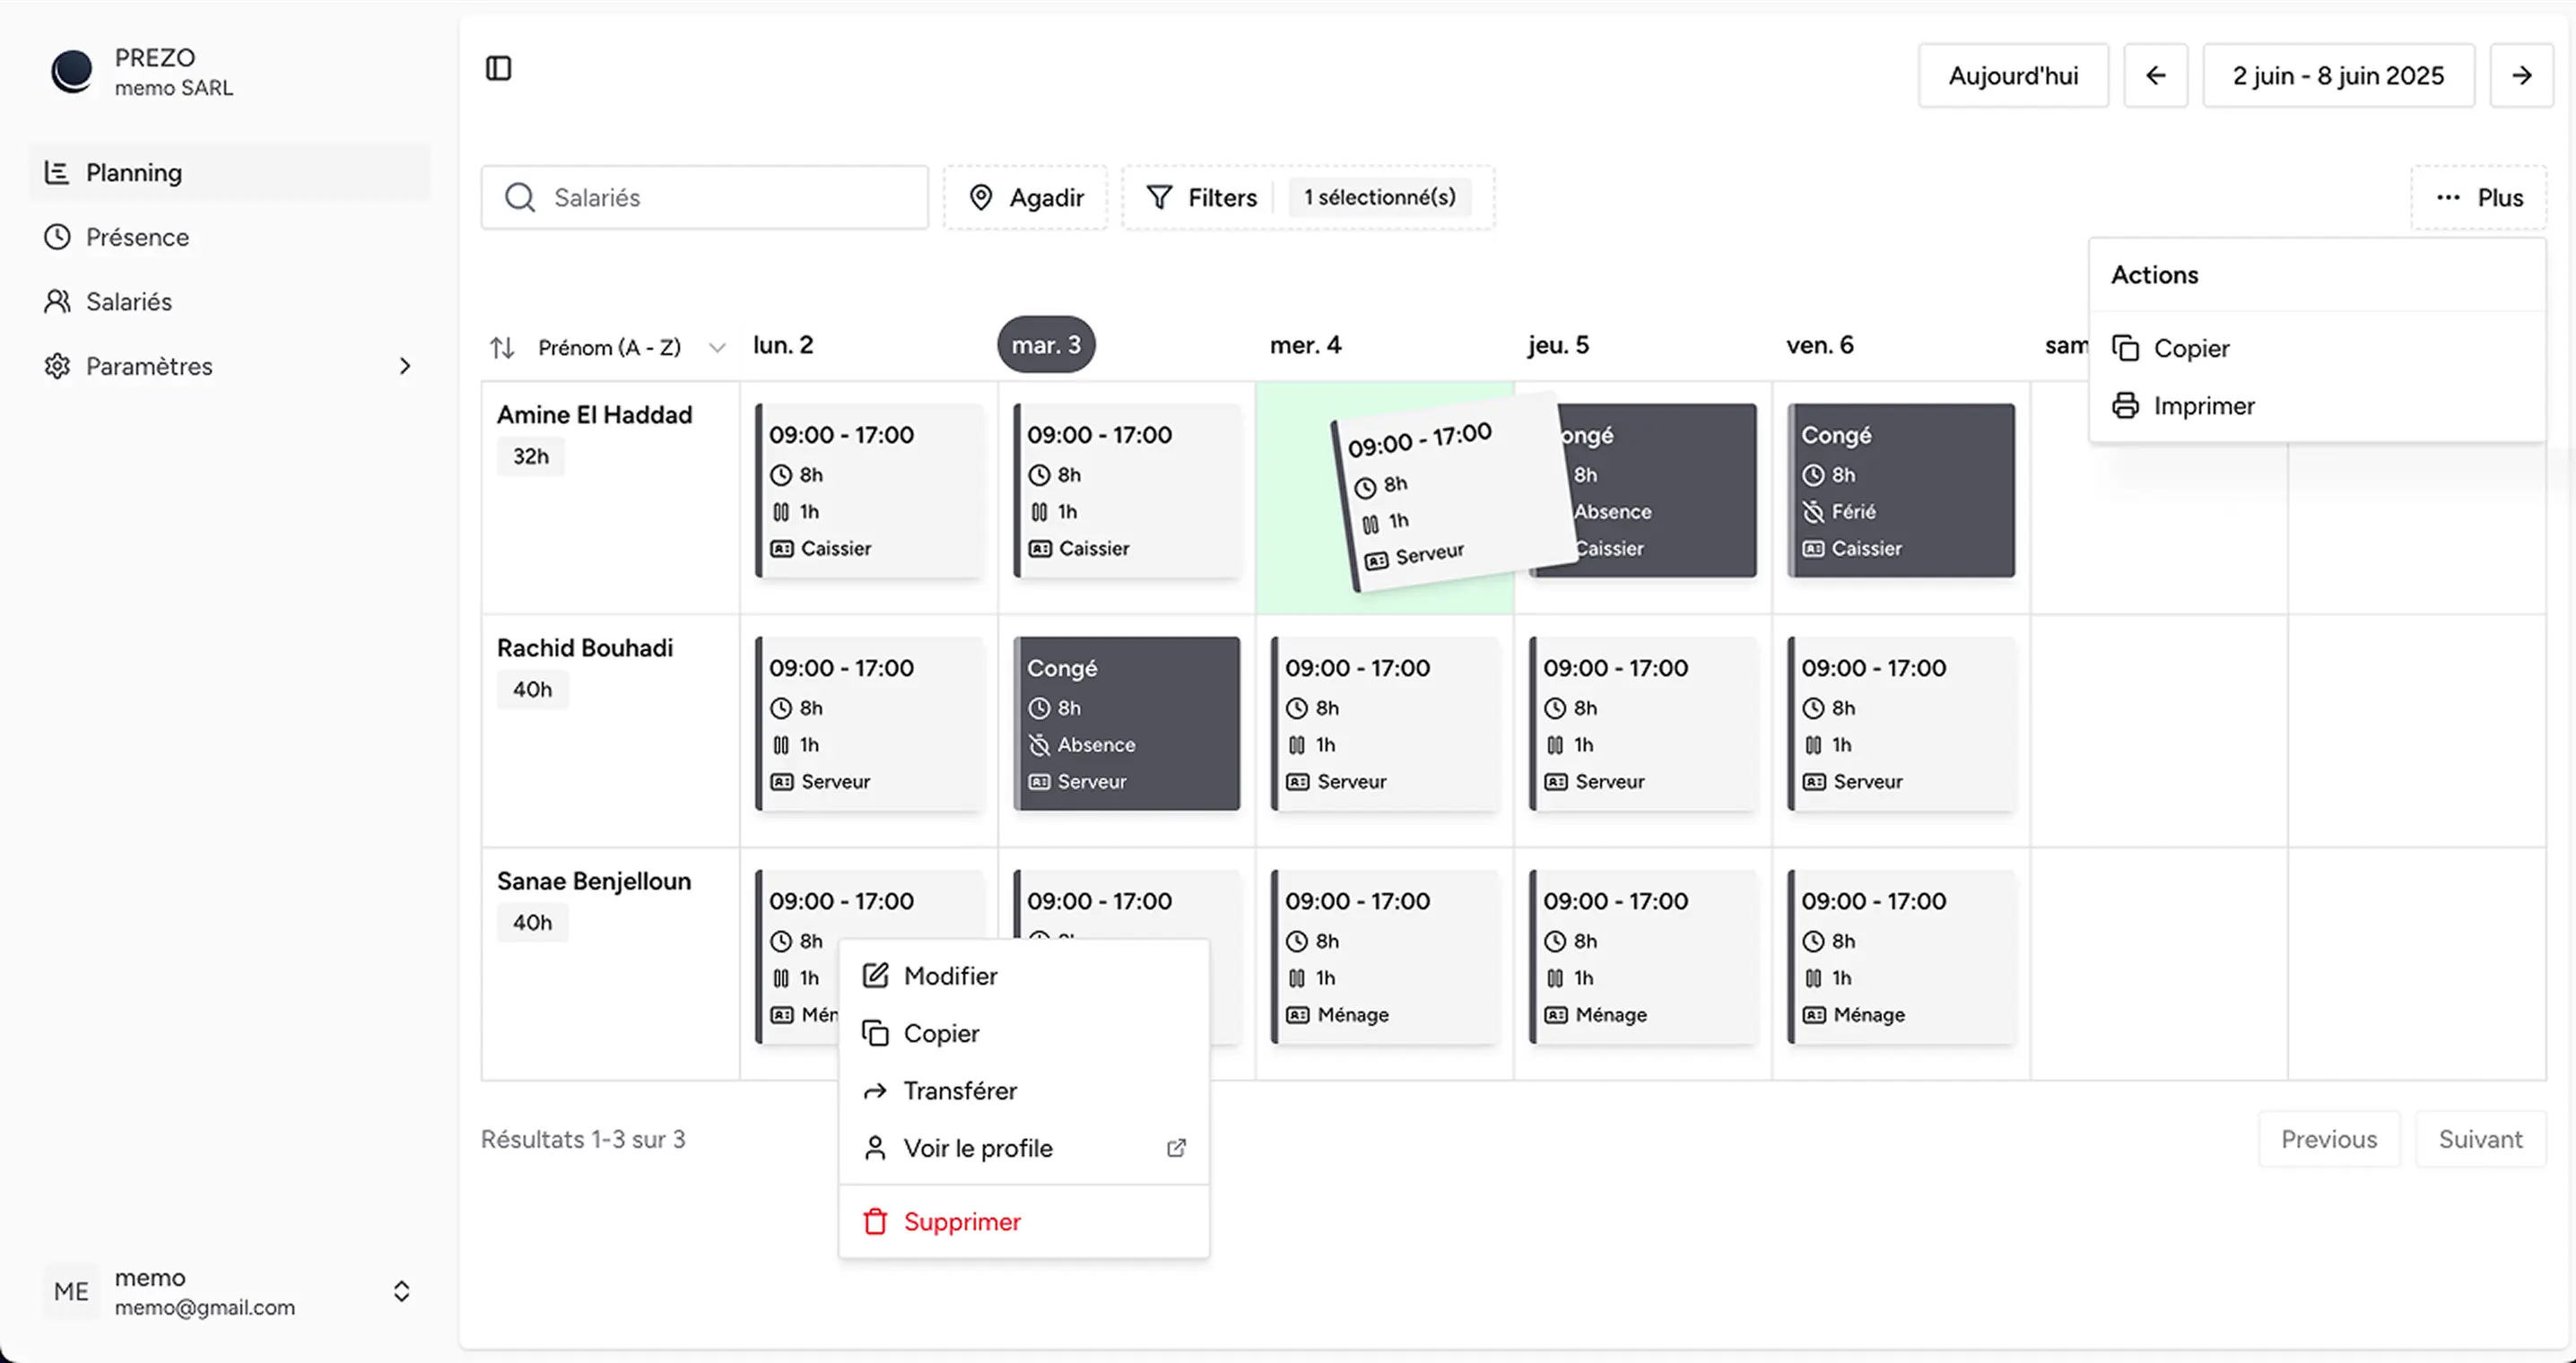Screen dimensions: 2576x1363
Task: Choose Transférer from the context menu
Action: pyautogui.click(x=959, y=1090)
